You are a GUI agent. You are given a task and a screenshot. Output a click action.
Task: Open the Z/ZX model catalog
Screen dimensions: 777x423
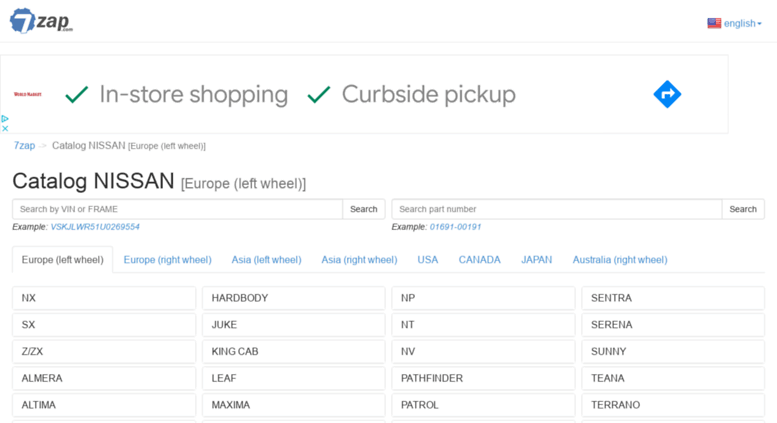coord(104,352)
